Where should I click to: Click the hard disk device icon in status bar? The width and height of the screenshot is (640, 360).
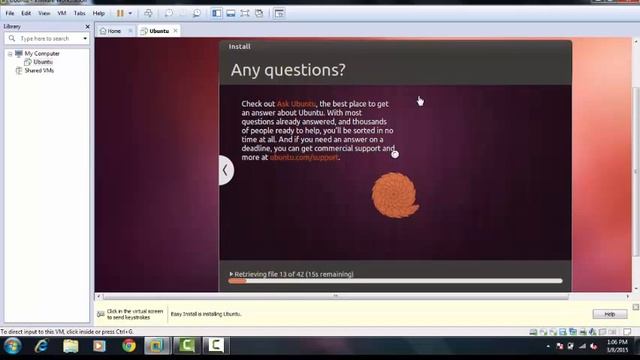point(533,332)
